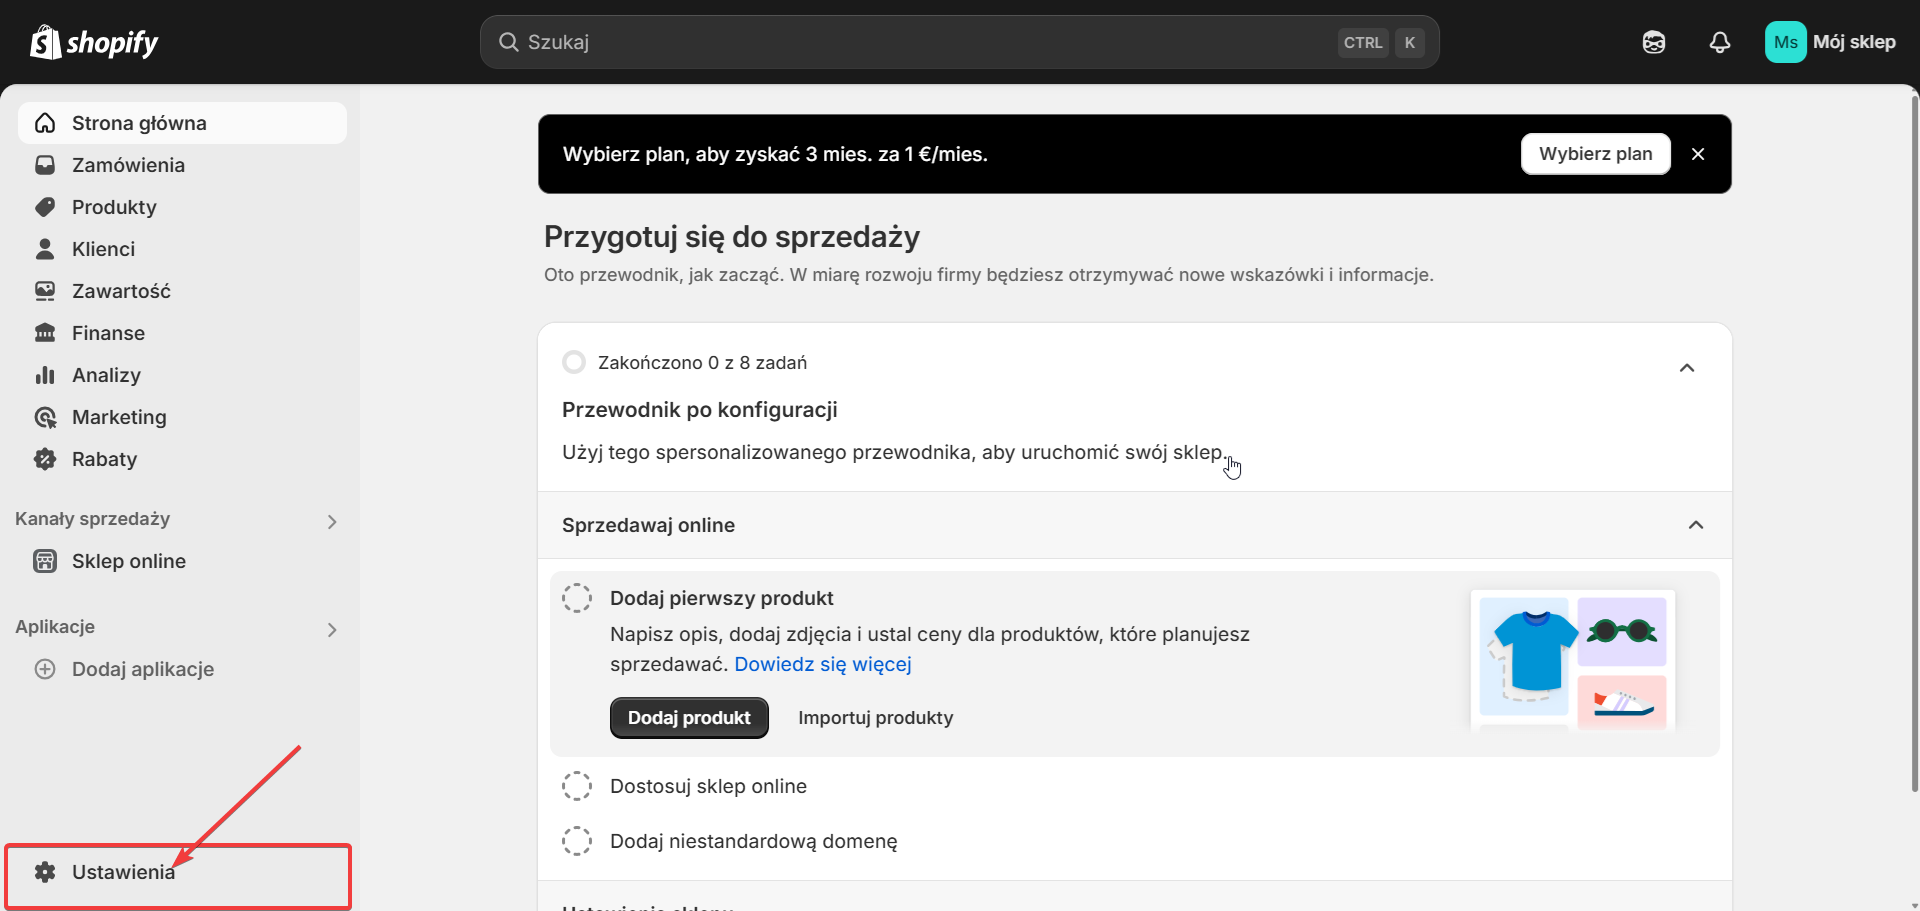
Task: Open the notifications bell
Action: [x=1720, y=42]
